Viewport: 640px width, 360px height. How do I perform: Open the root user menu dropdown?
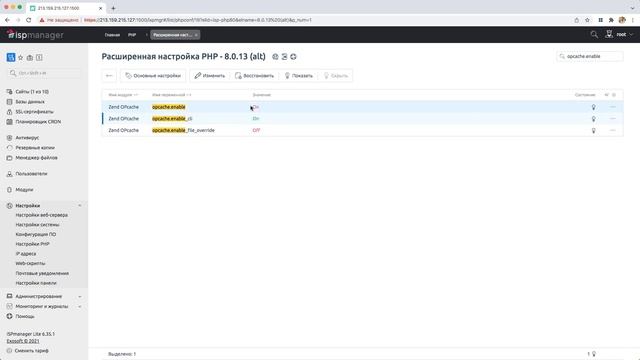pos(624,35)
